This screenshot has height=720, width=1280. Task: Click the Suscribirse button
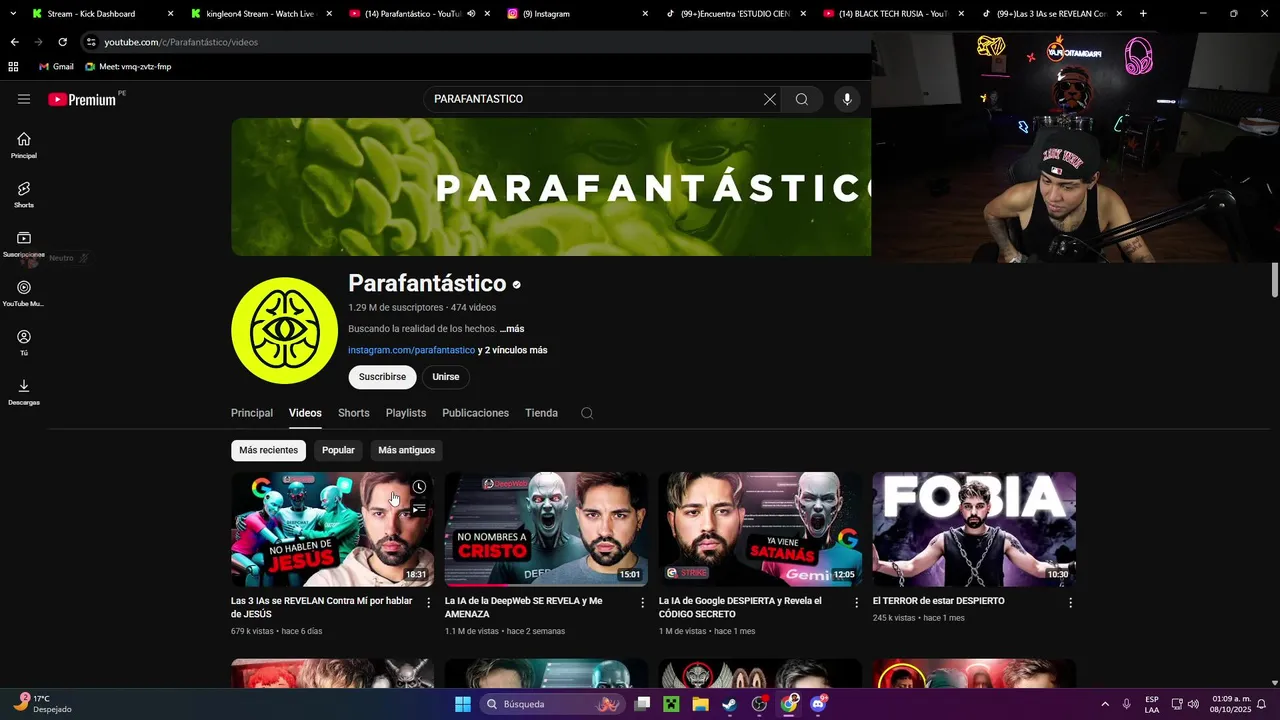pos(382,377)
